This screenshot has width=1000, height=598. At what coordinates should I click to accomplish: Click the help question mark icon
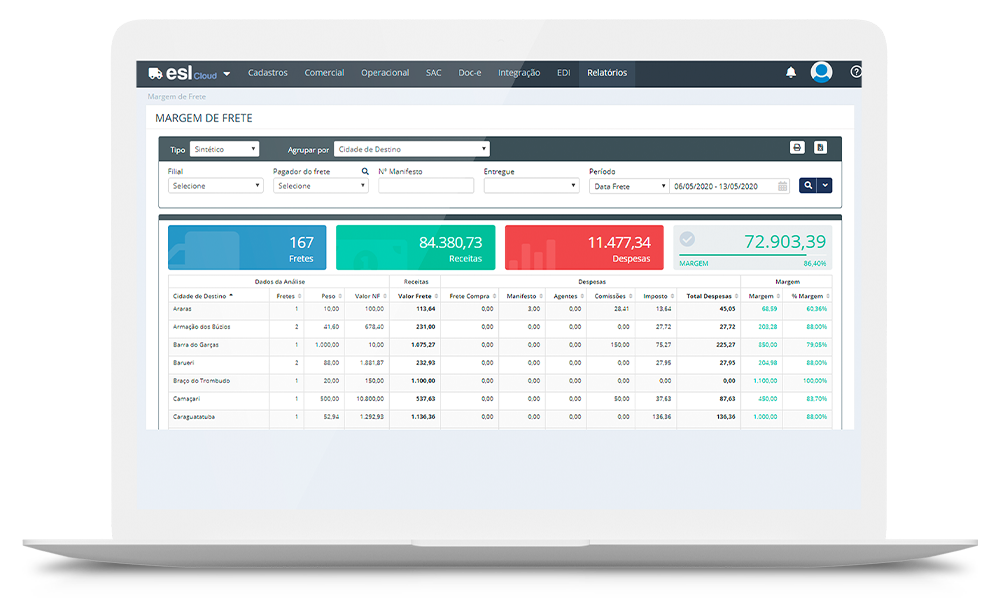click(855, 73)
